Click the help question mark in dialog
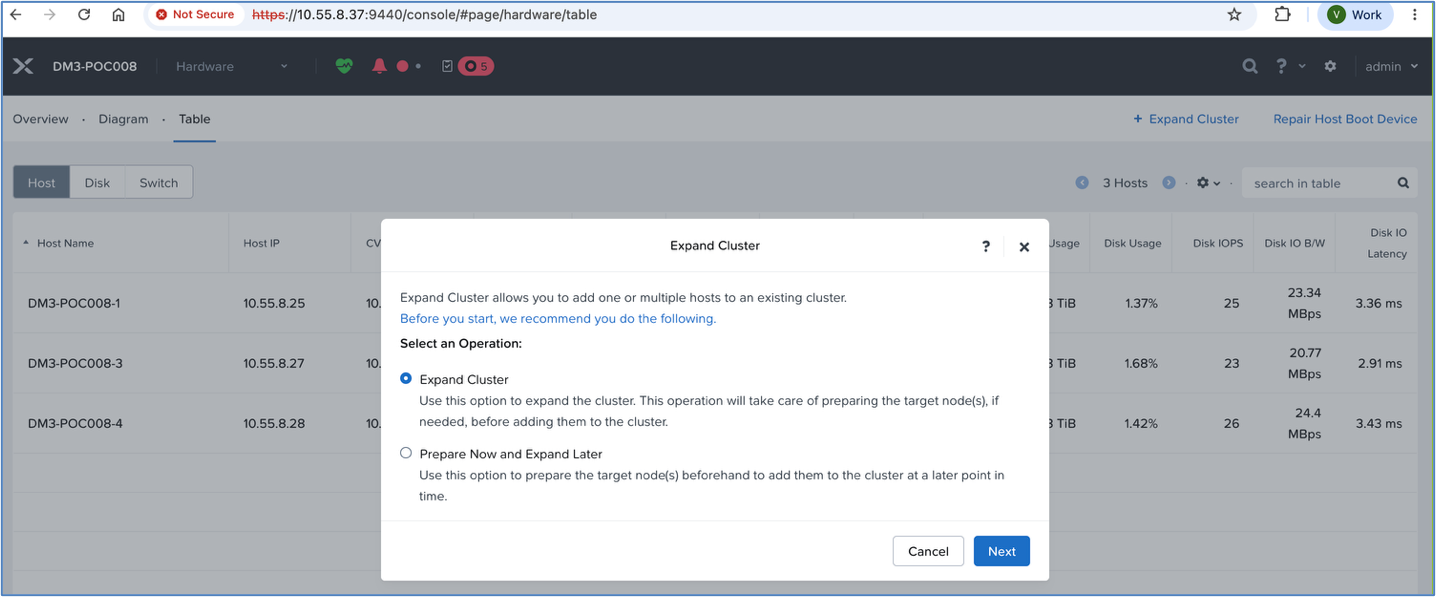The height and width of the screenshot is (597, 1436). coord(986,246)
